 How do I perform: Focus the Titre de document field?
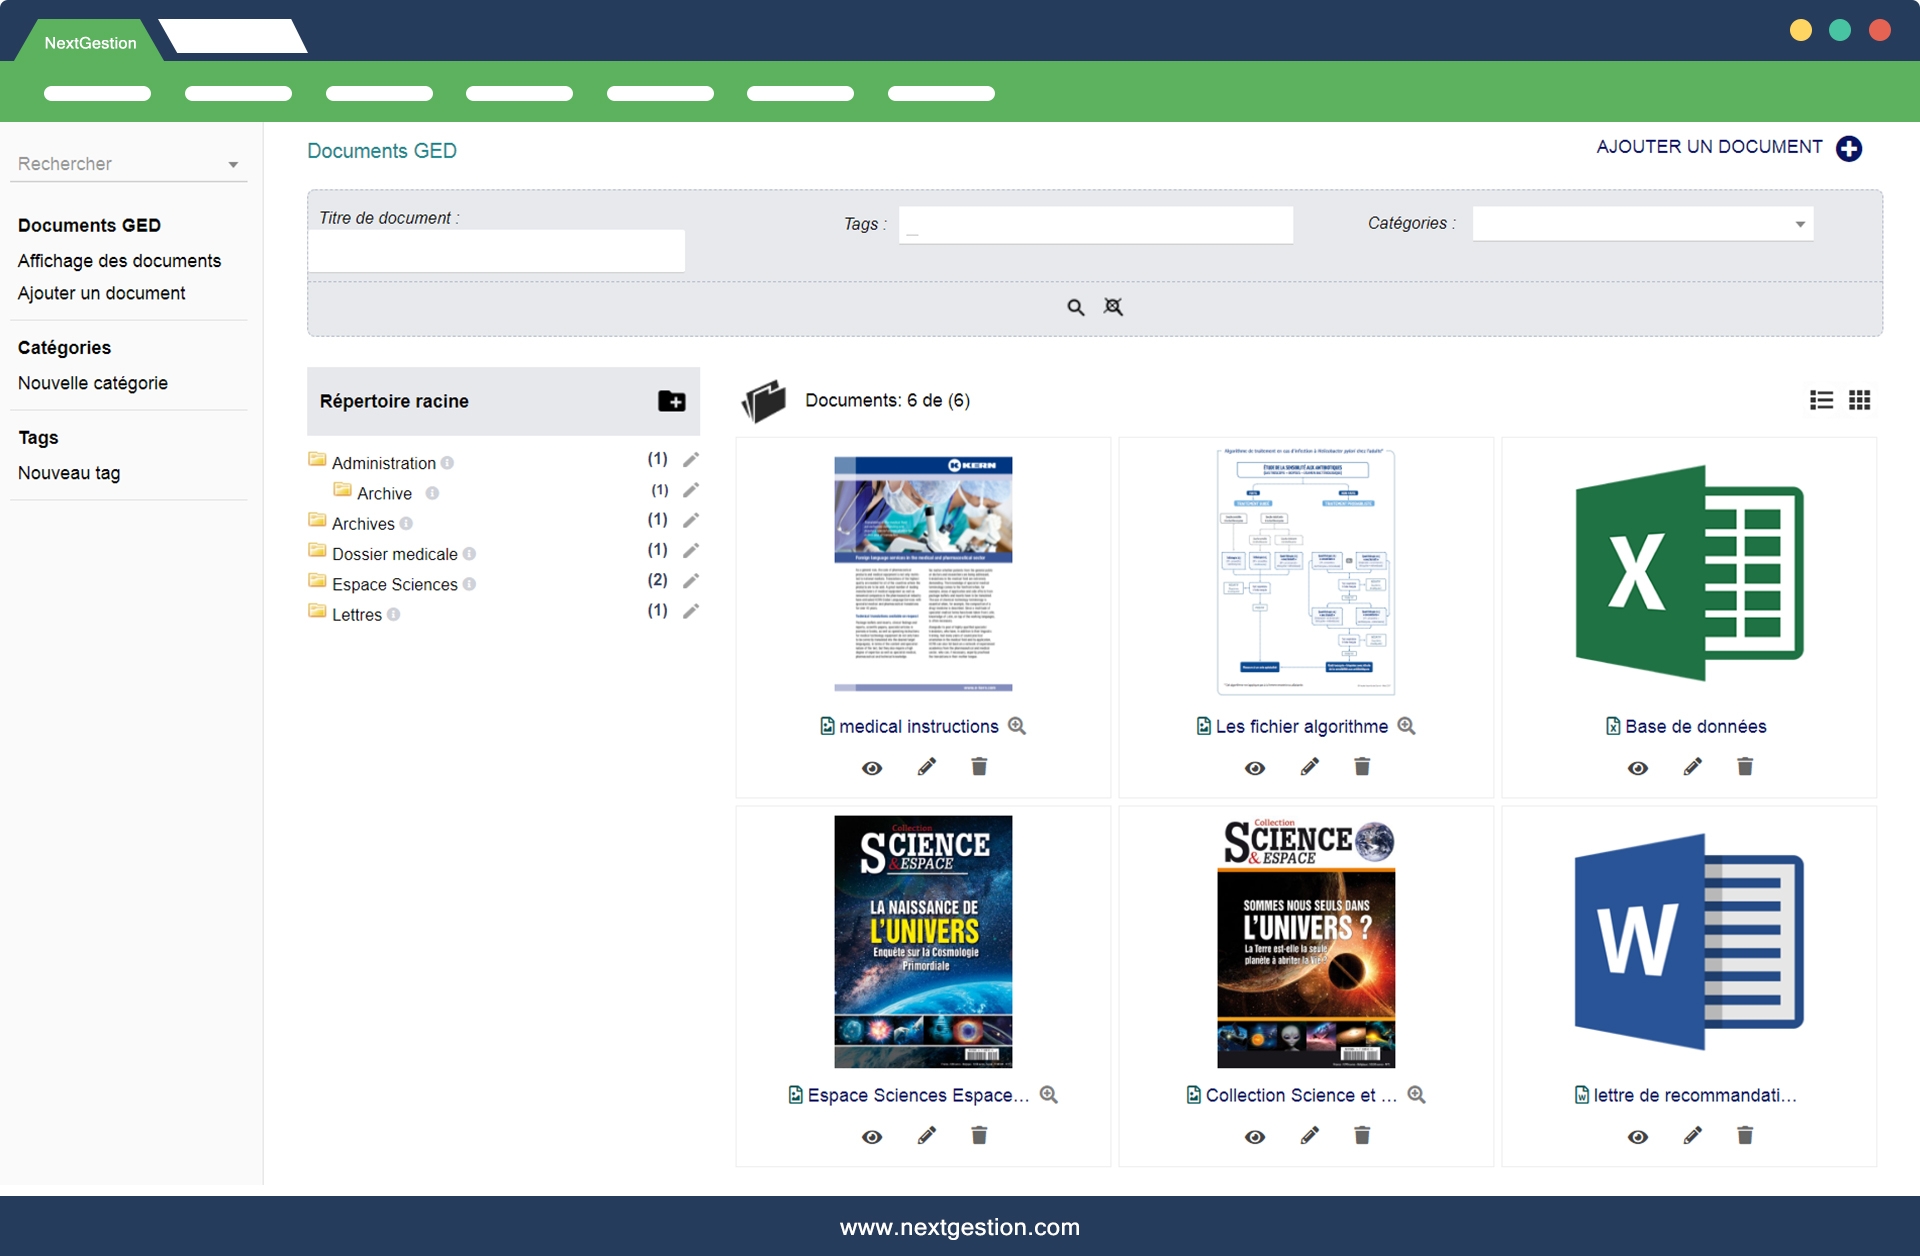[x=496, y=251]
